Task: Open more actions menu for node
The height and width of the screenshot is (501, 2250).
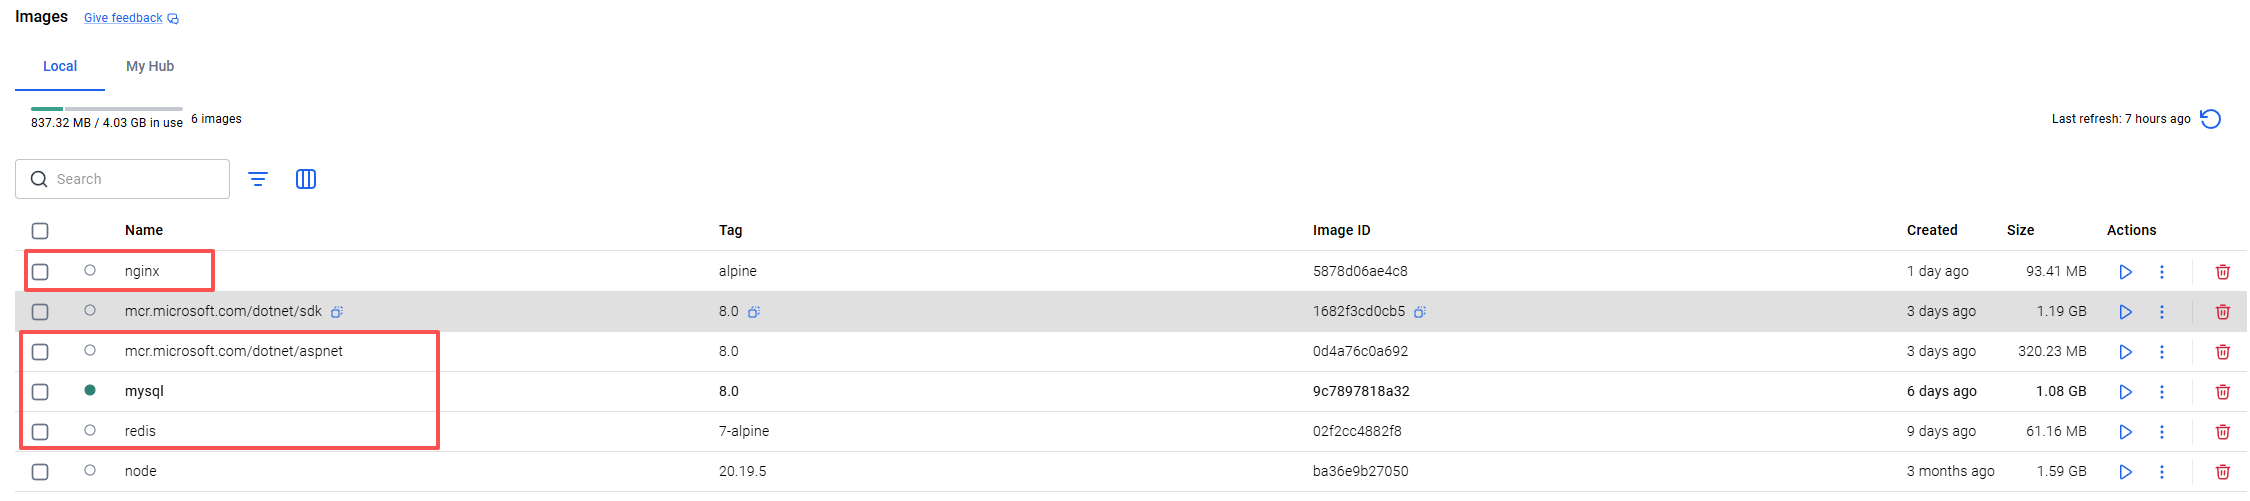Action: (2161, 472)
